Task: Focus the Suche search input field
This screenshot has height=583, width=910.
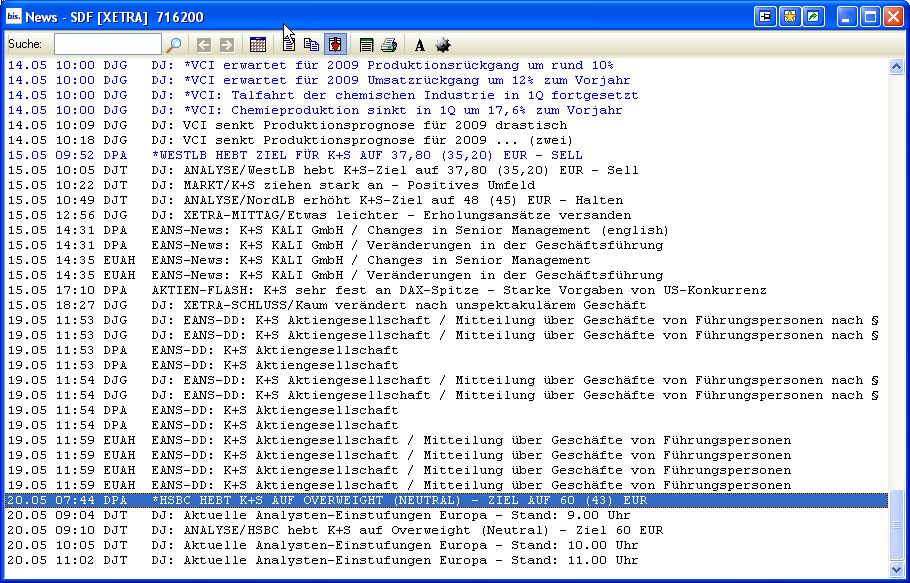Action: point(108,44)
